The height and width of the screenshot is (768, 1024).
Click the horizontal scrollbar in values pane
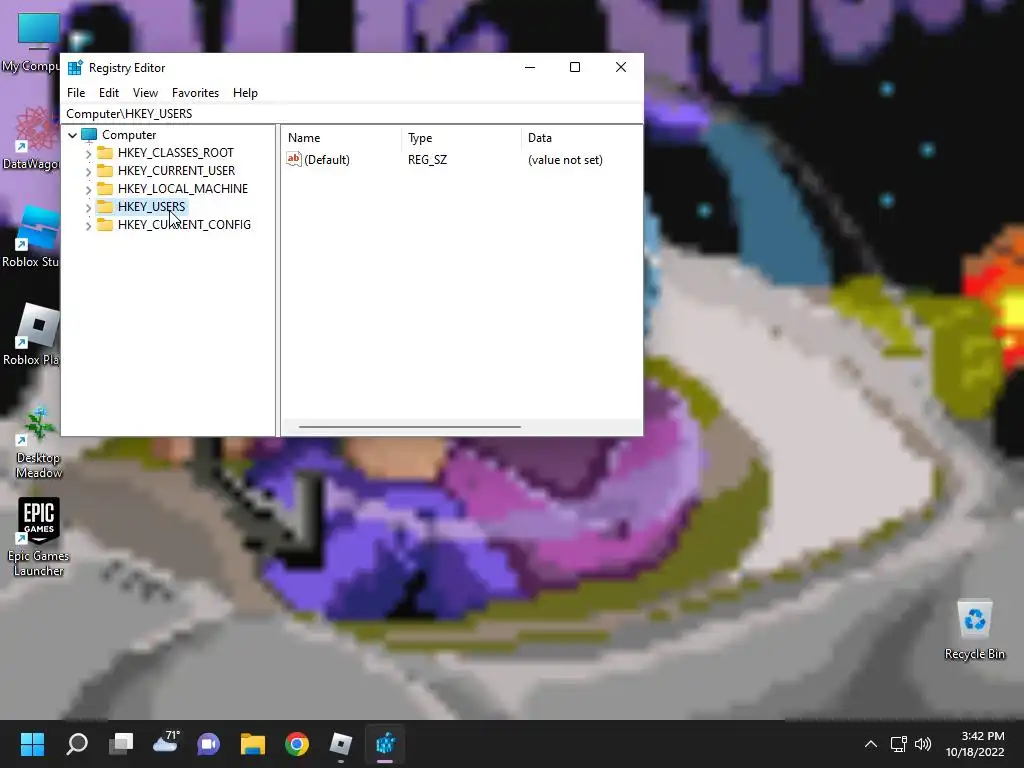(409, 427)
